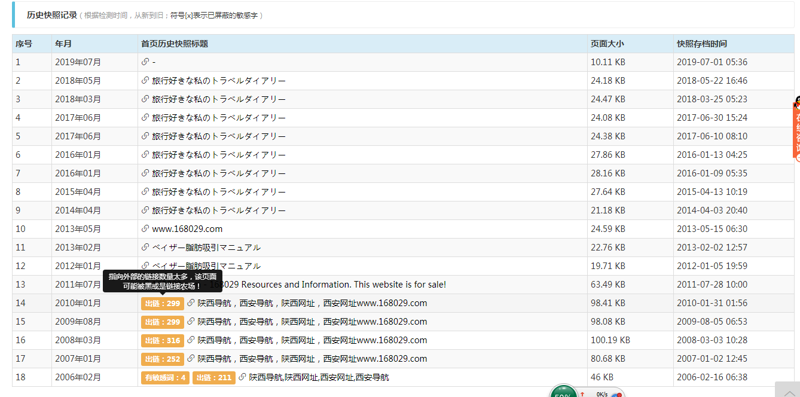Click the 出链:211 badge

[x=214, y=378]
